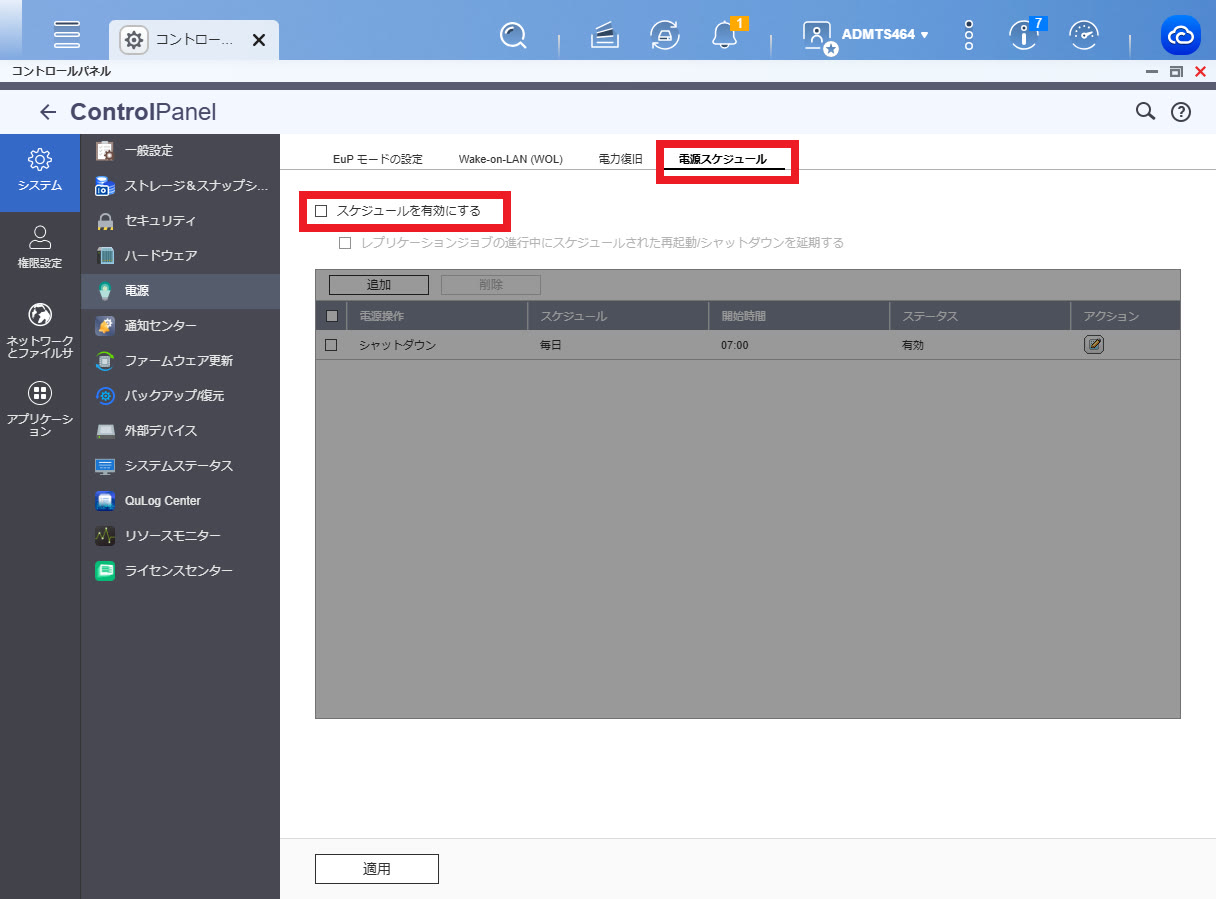Switch to the Wake-on-LAN (WOL) tab
The width and height of the screenshot is (1216, 899).
[510, 160]
